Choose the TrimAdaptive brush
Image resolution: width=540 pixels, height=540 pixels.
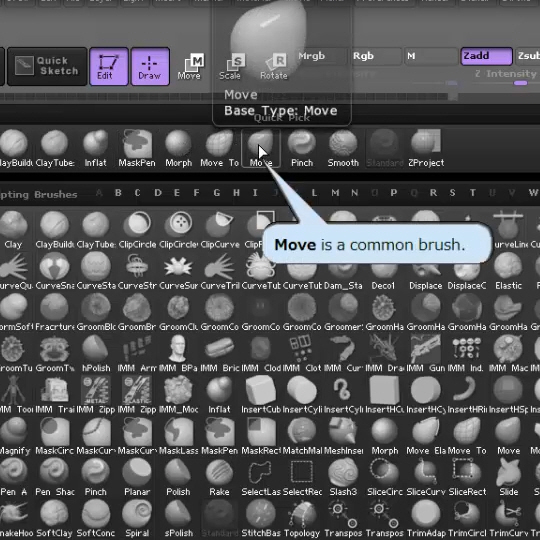(x=426, y=519)
